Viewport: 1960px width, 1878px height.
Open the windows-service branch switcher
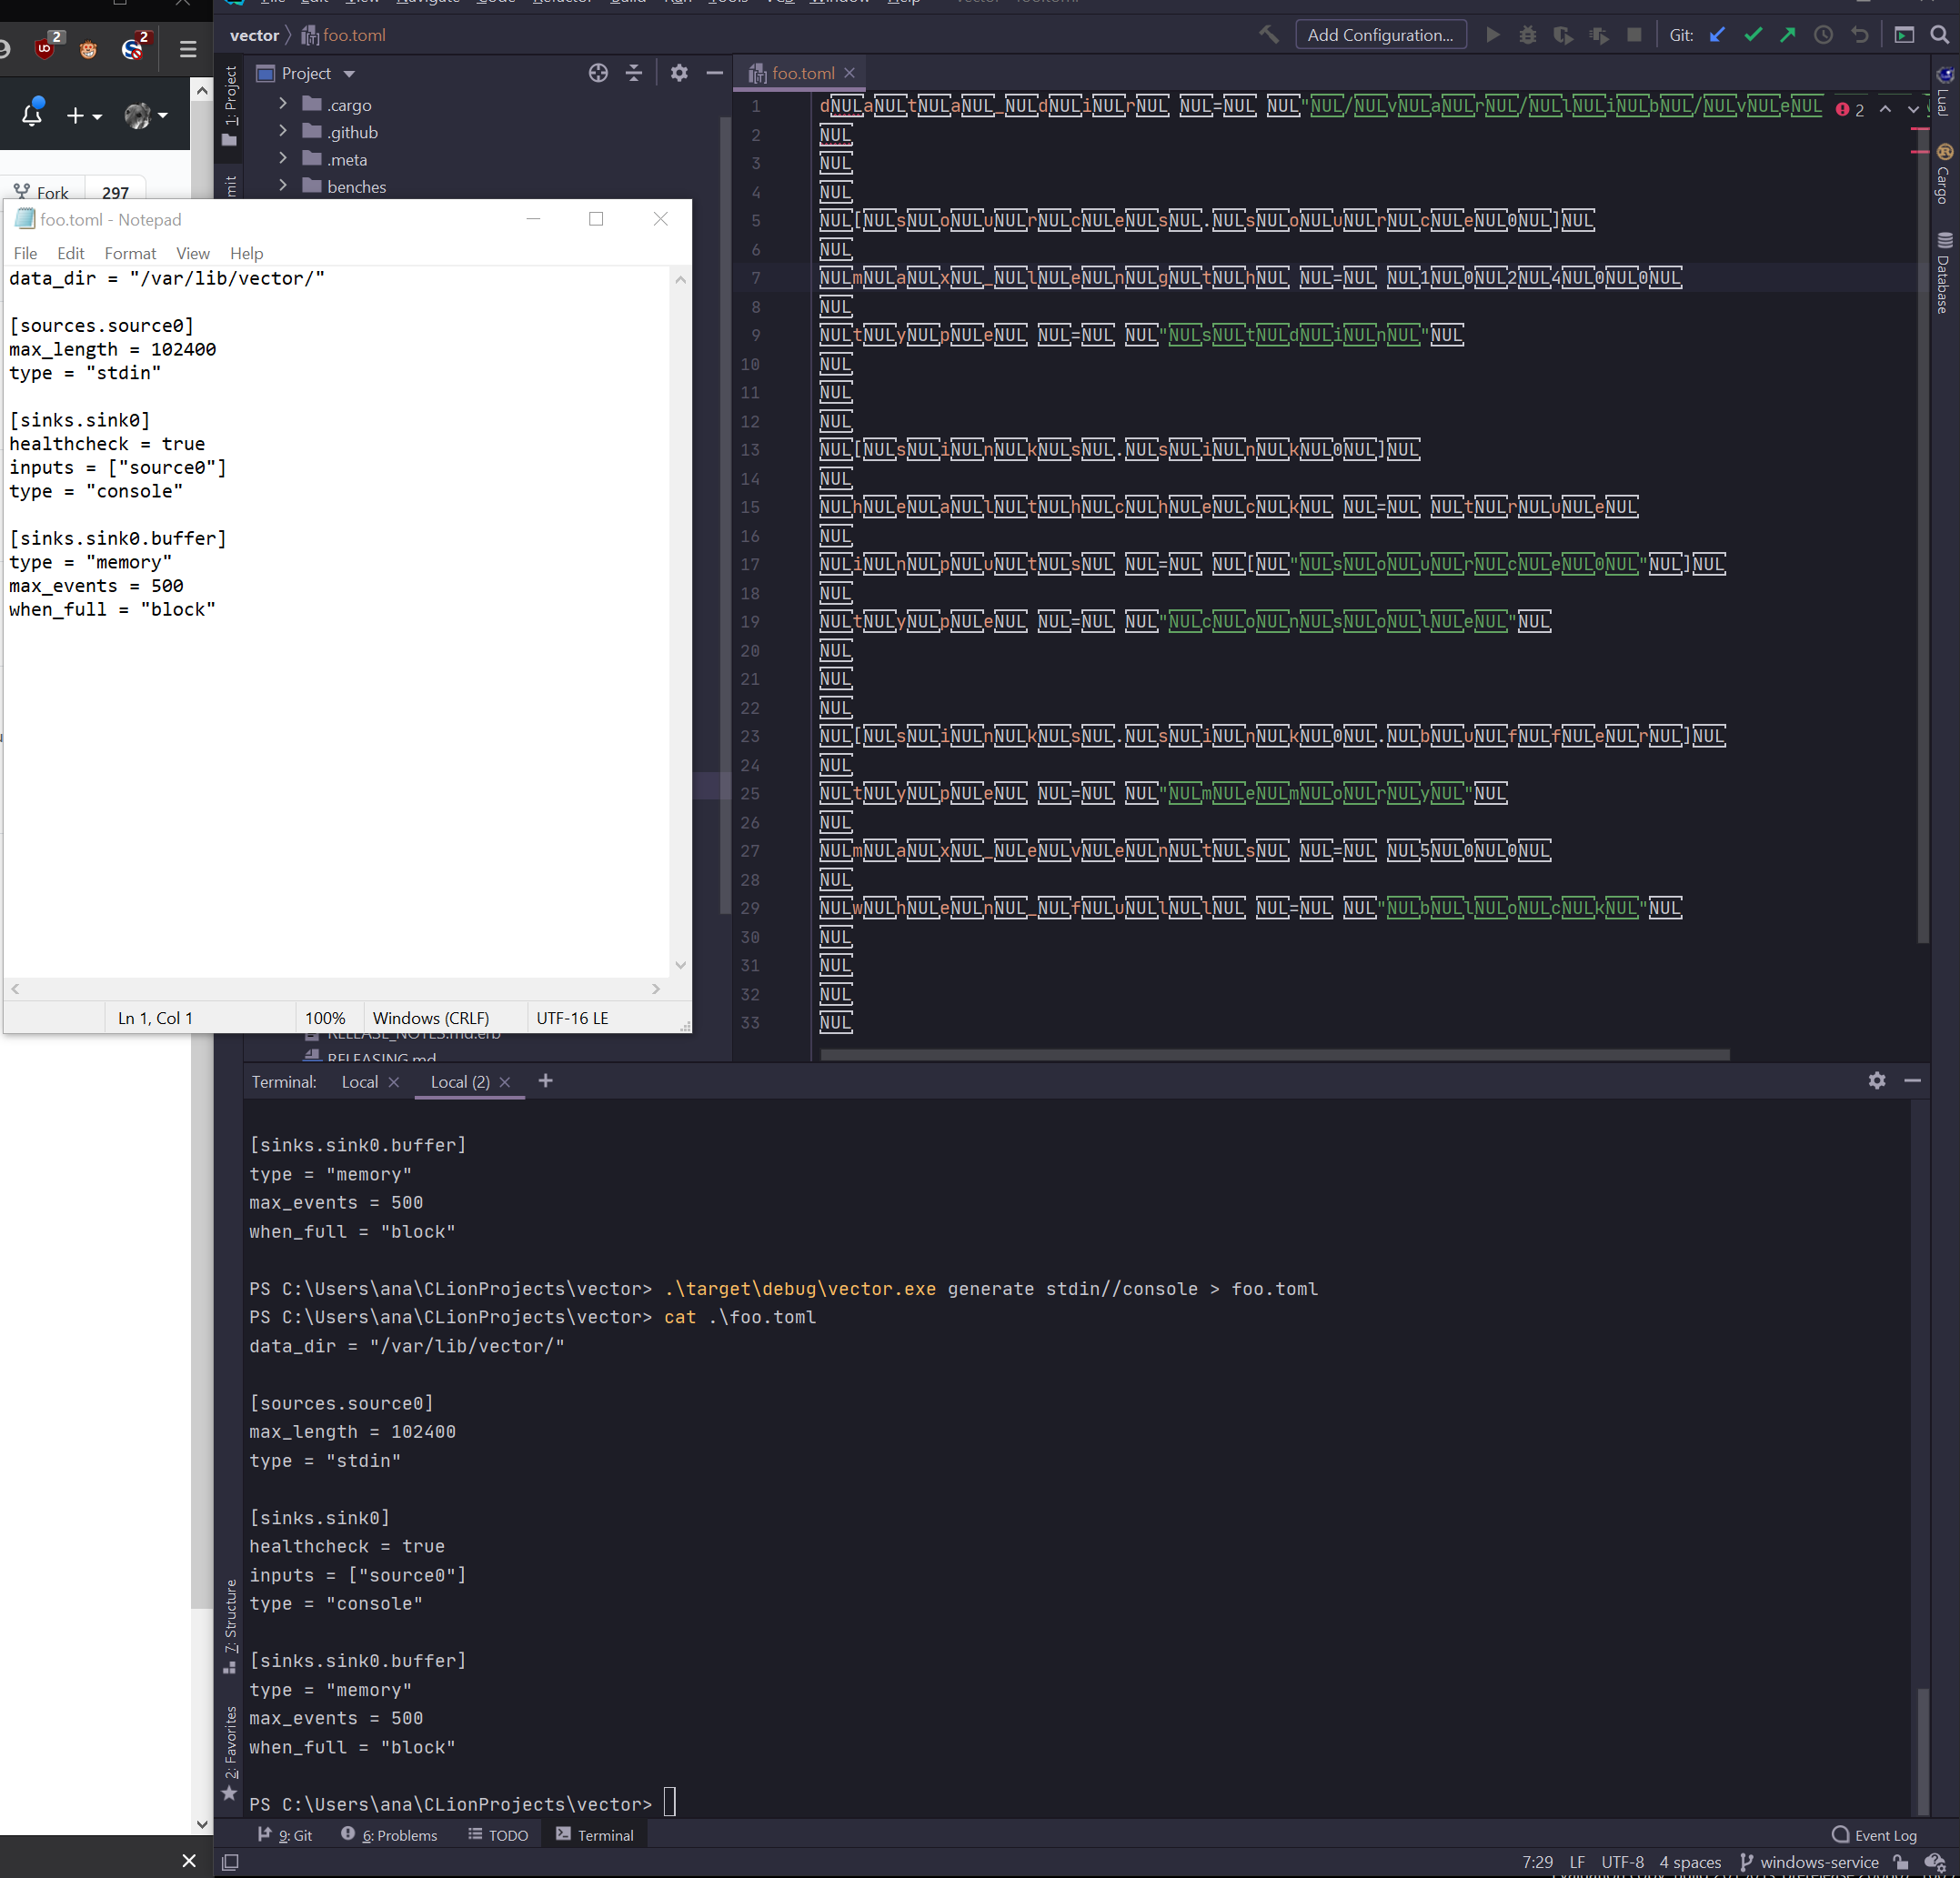[1818, 1862]
